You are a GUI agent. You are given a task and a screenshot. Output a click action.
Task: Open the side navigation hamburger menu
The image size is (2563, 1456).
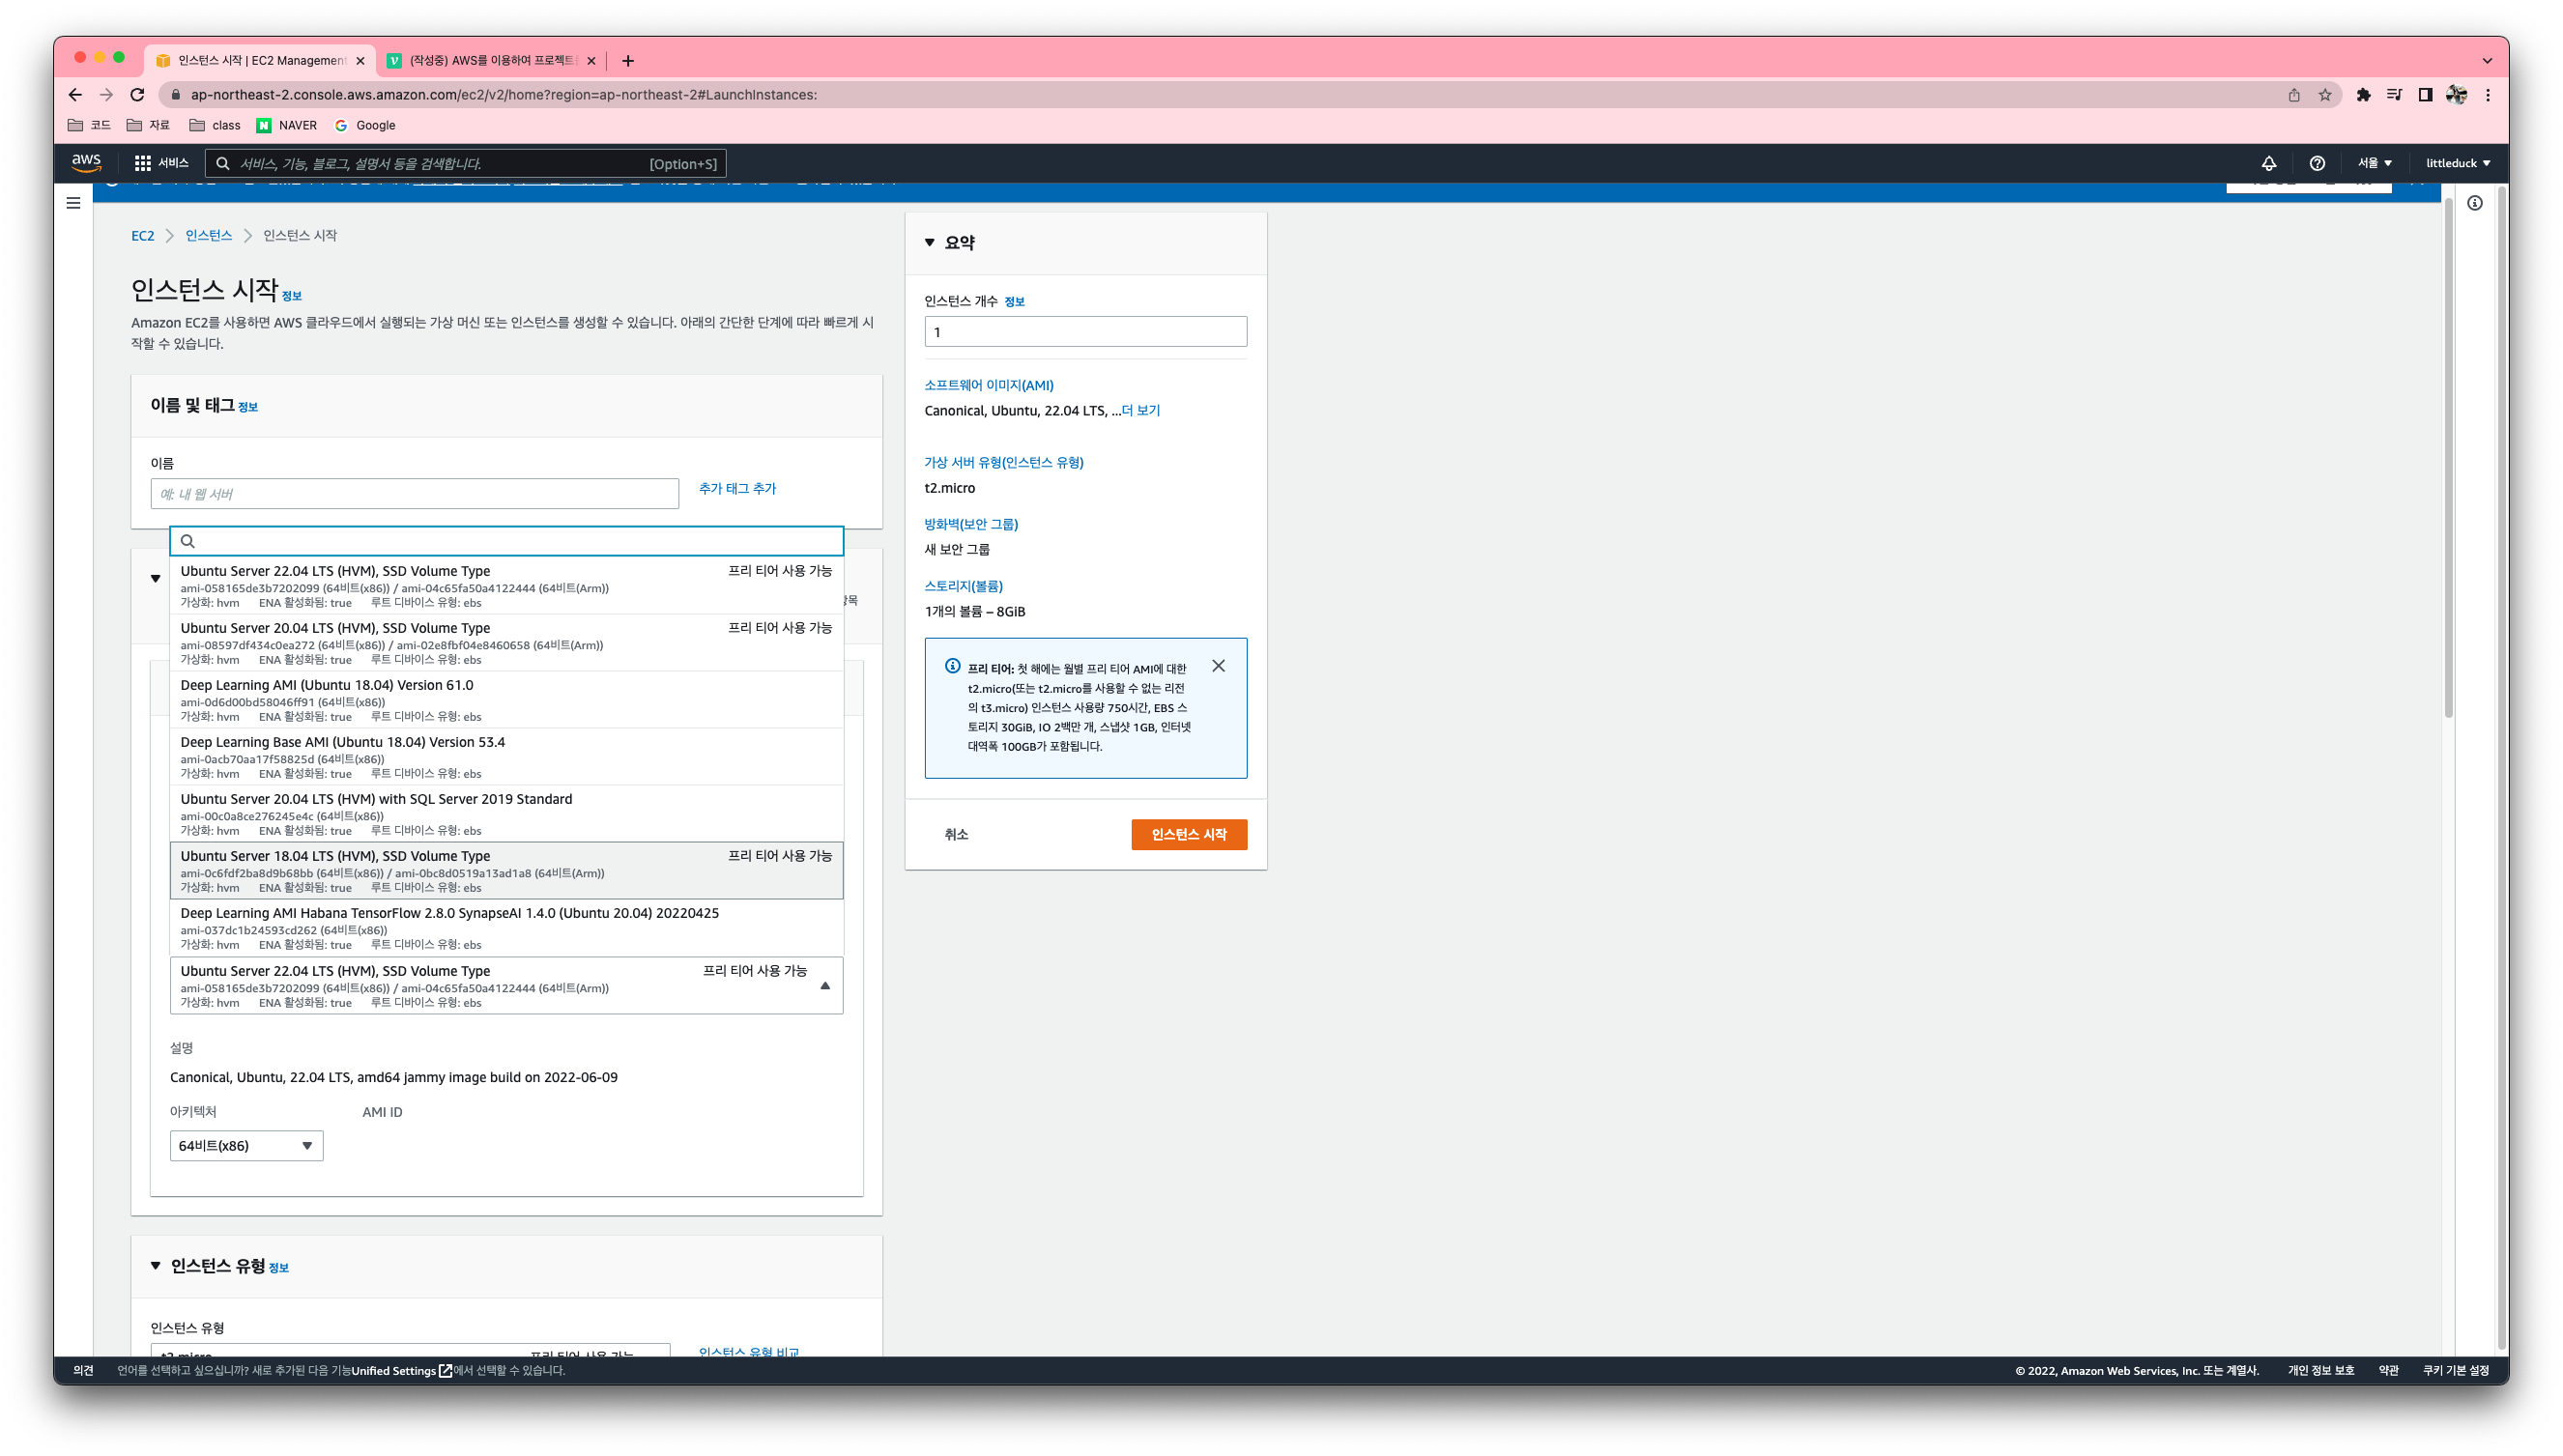pos(73,203)
